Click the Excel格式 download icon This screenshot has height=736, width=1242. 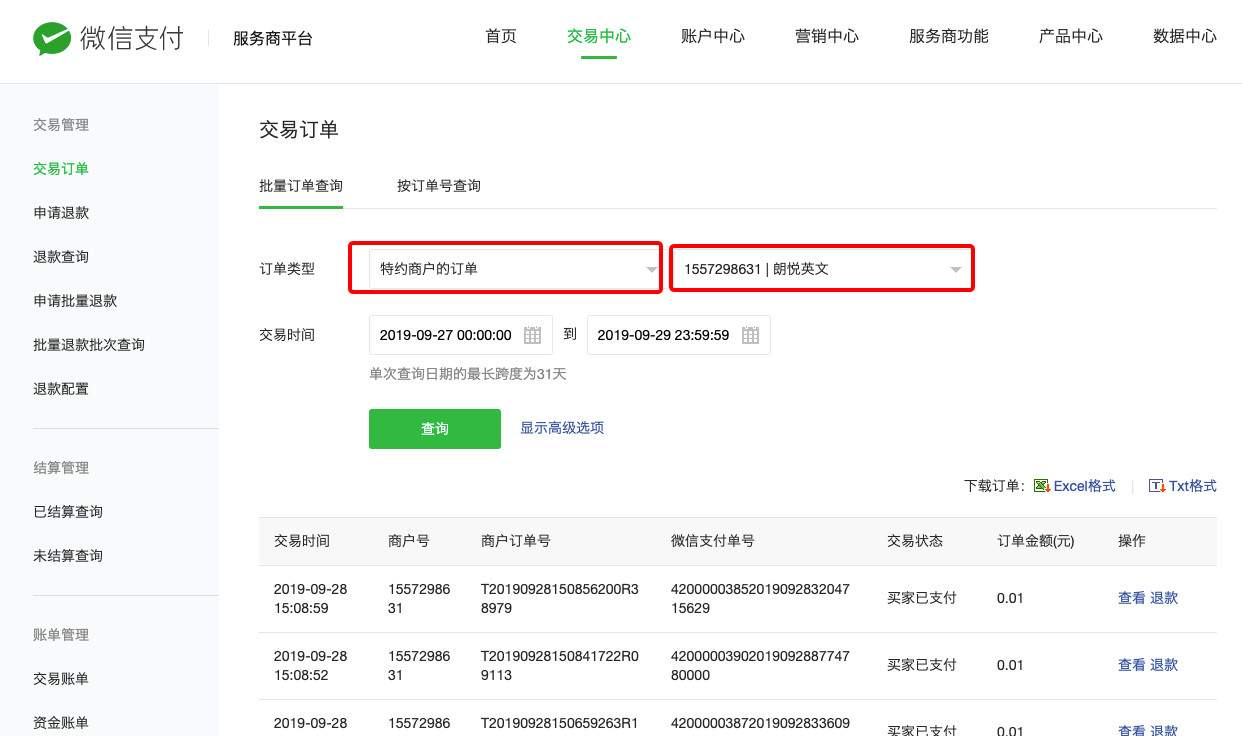(1041, 486)
